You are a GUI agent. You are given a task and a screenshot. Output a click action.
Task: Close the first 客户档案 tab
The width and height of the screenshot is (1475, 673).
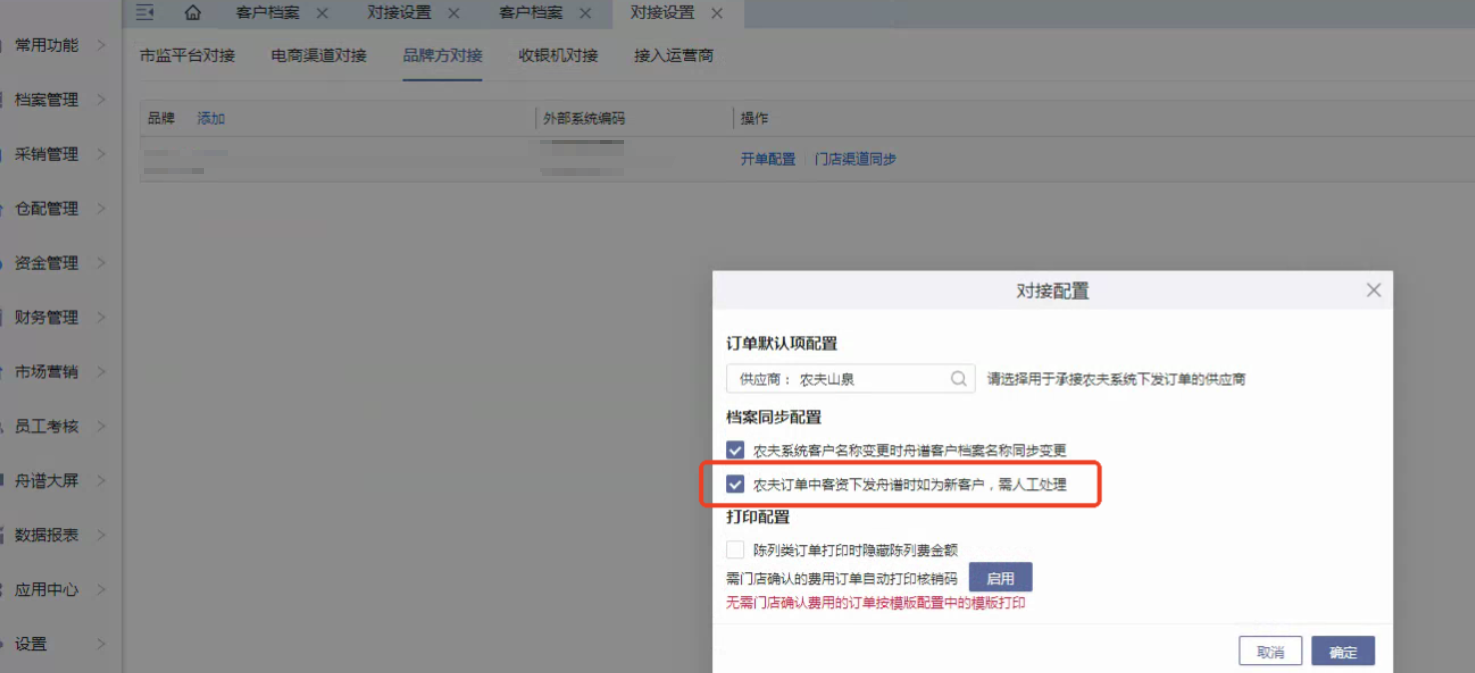pos(321,13)
